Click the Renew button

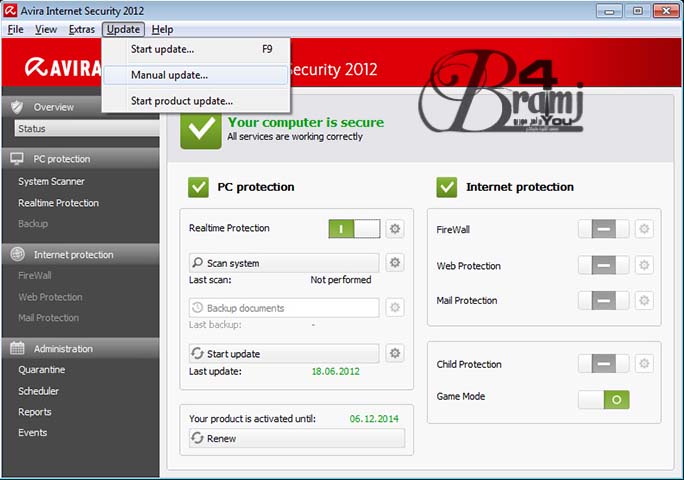pyautogui.click(x=297, y=438)
